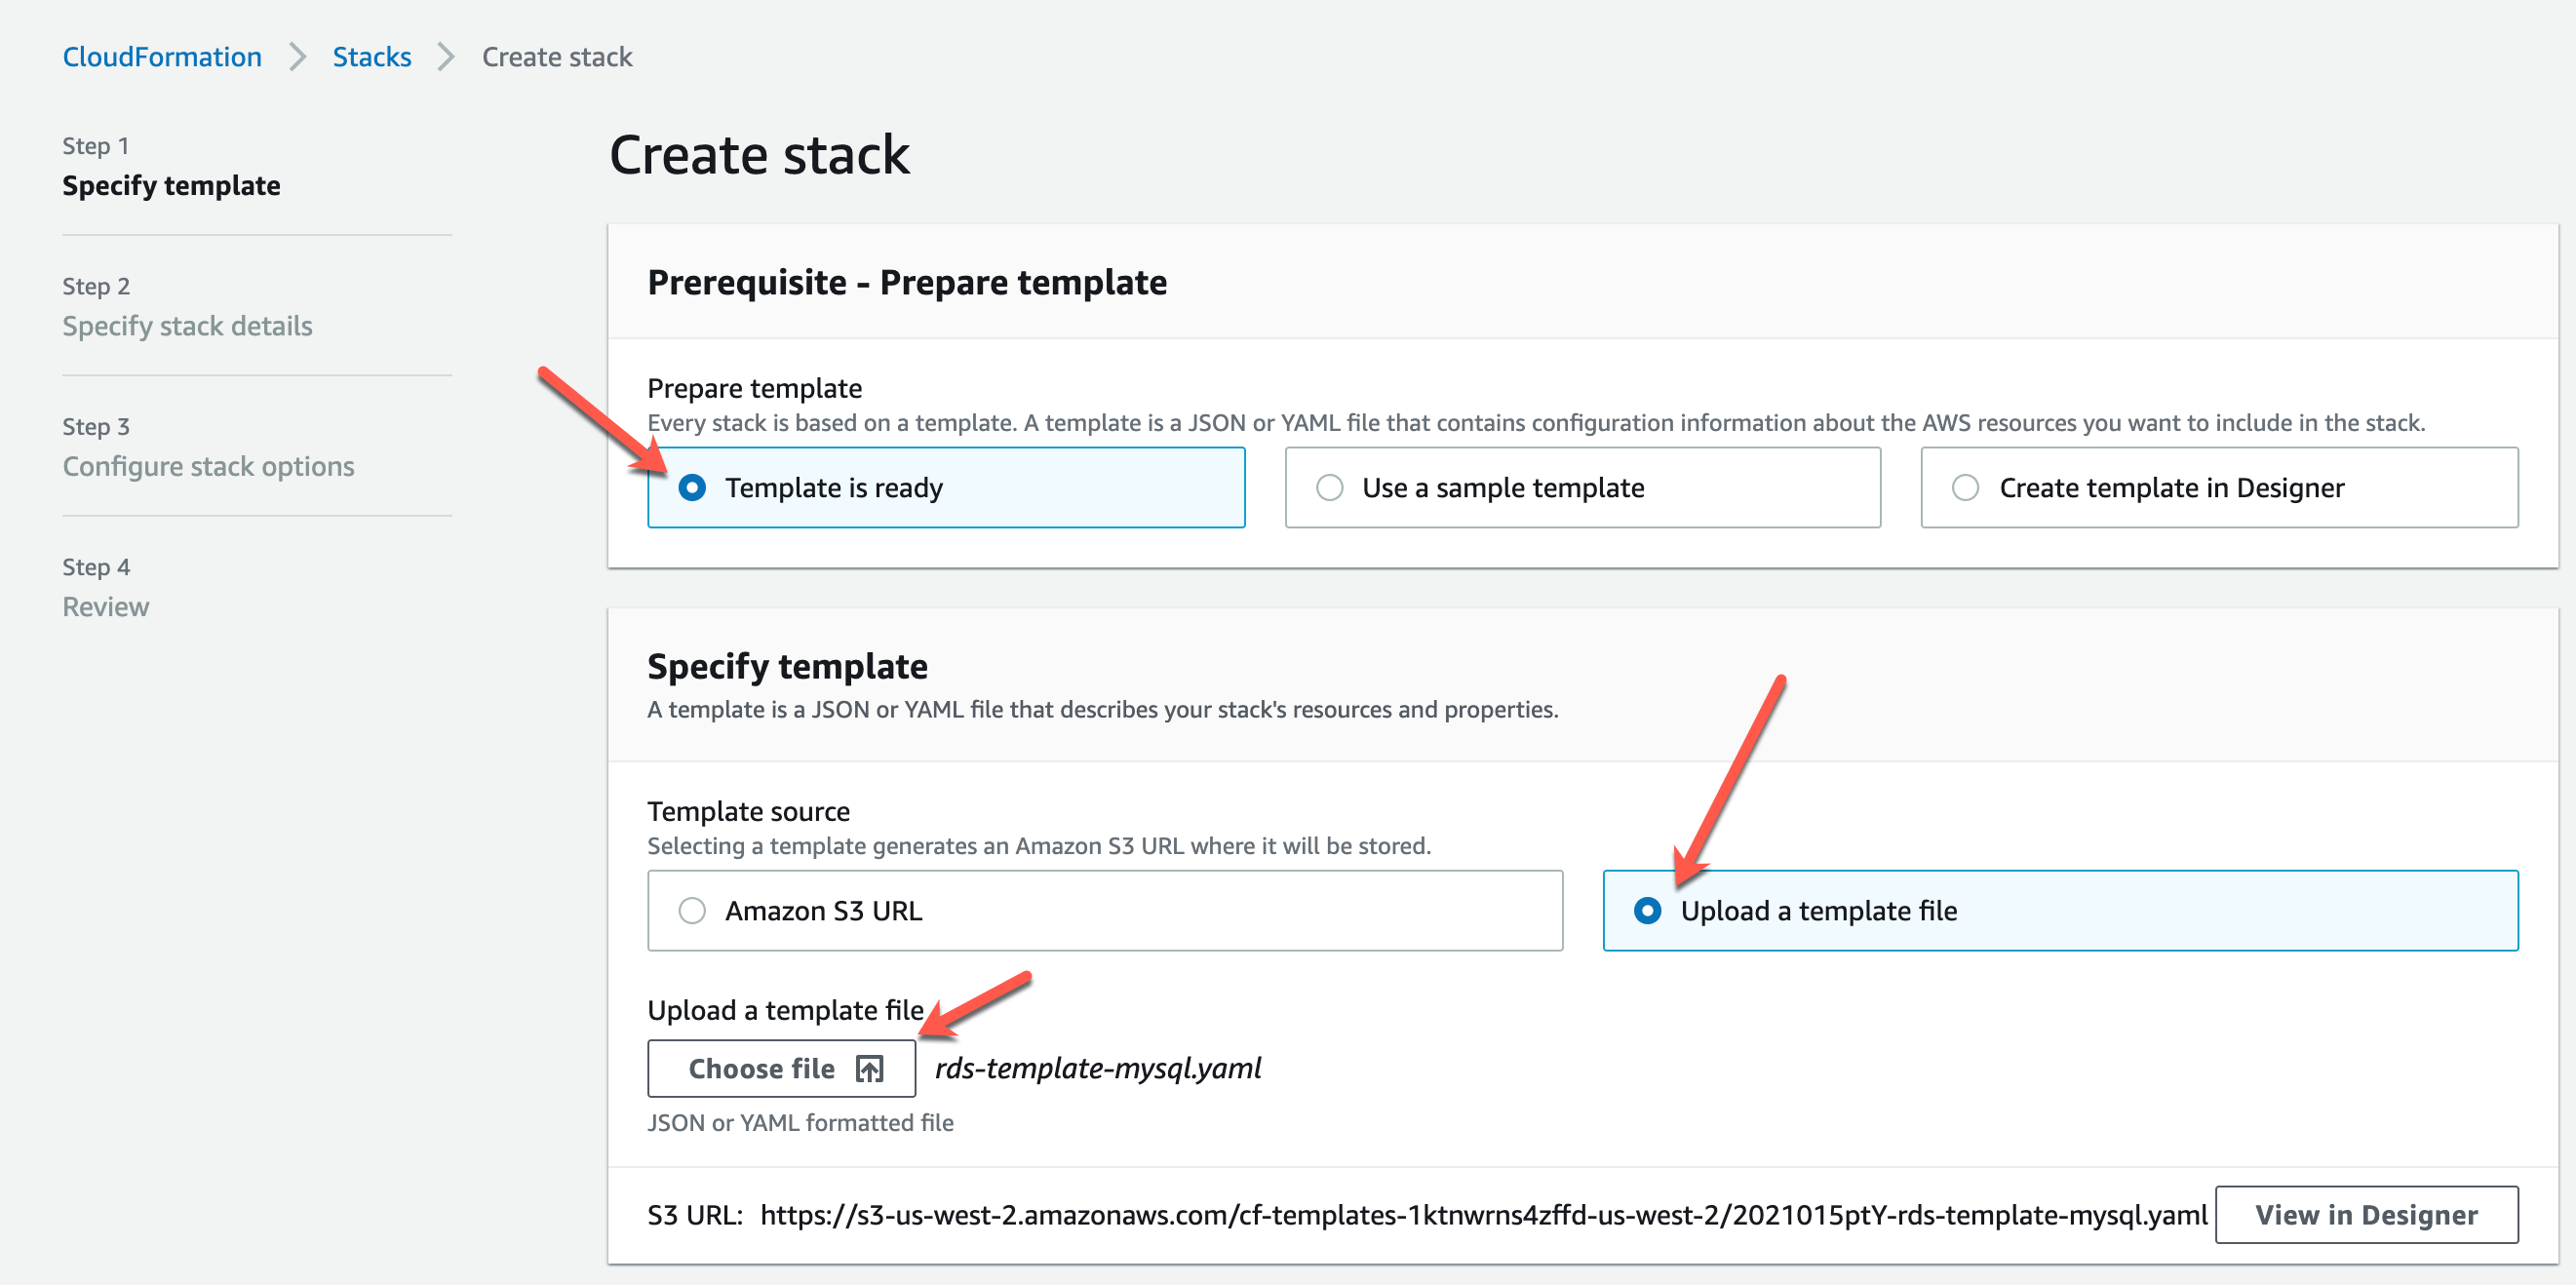Go to Step 2 Specify stack details
Viewport: 2576px width, 1285px height.
point(187,326)
